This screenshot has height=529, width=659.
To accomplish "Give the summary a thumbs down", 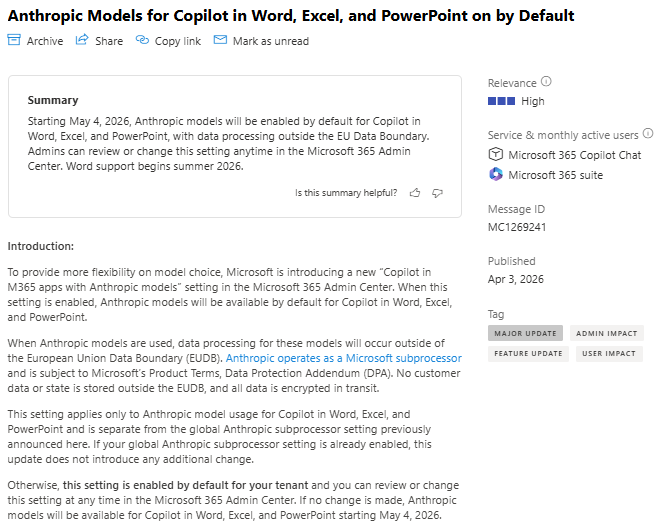I will 437,193.
